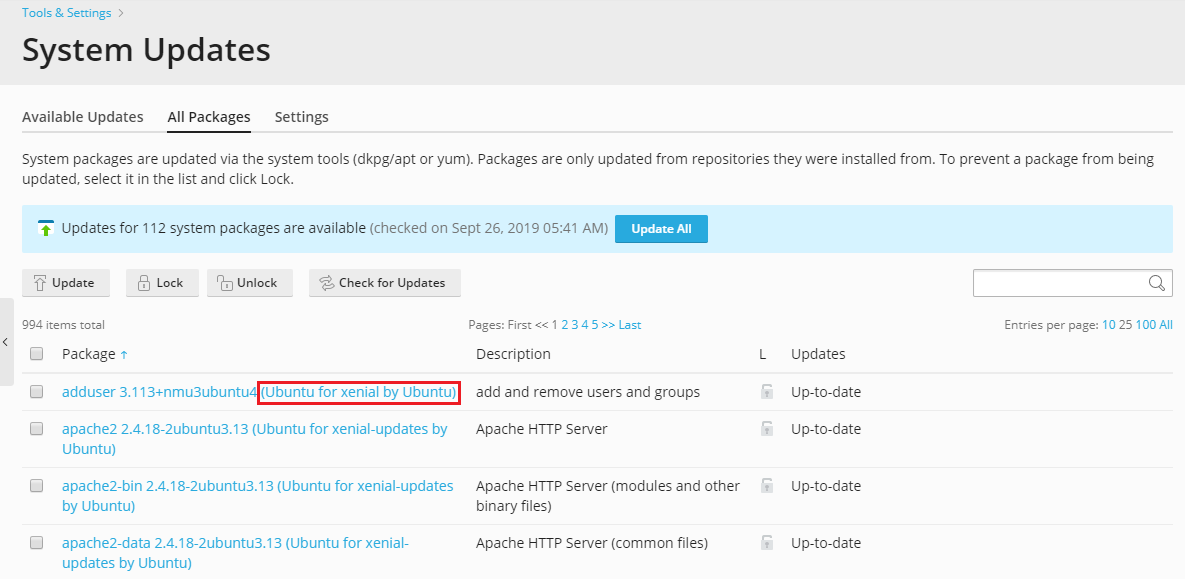Sort by Package column arrow
This screenshot has width=1185, height=579.
point(124,354)
